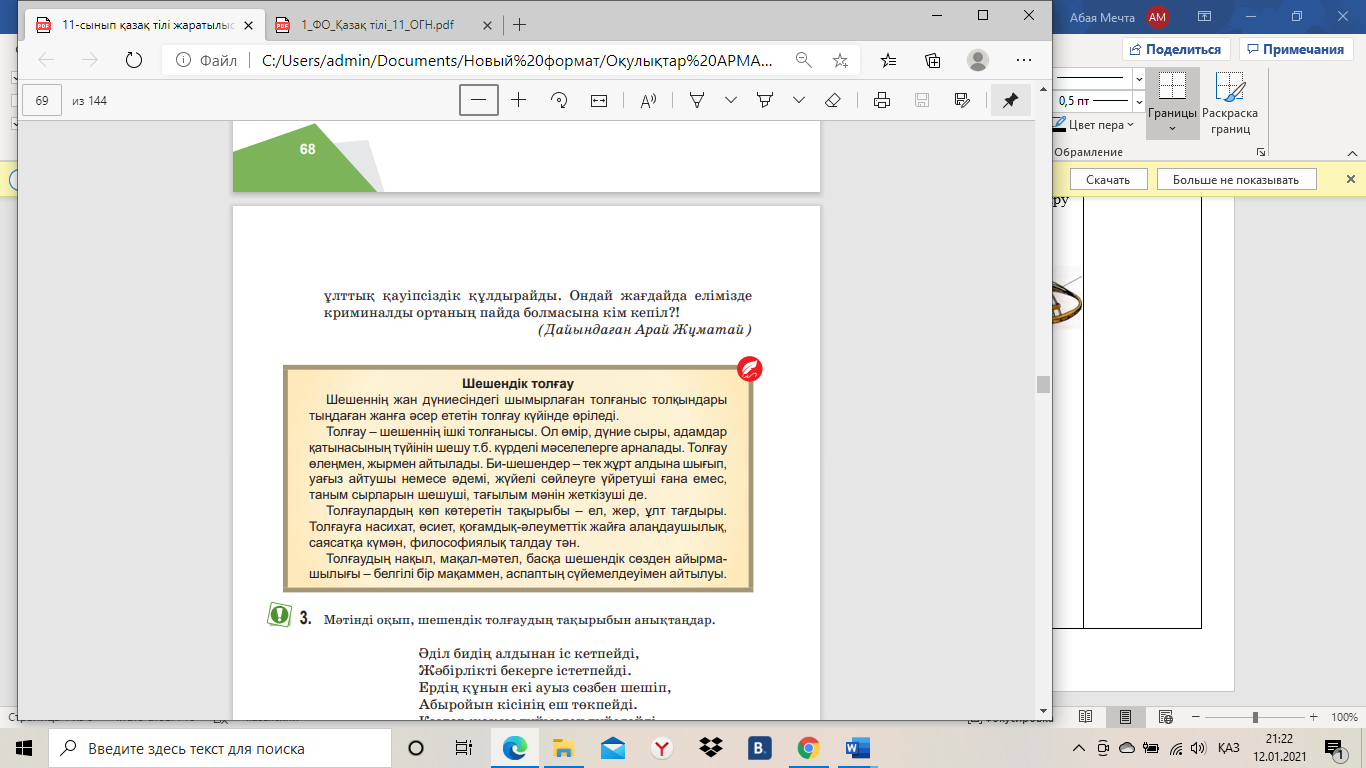
Task: Select the Erase tool in PDF toolbar
Action: [832, 100]
